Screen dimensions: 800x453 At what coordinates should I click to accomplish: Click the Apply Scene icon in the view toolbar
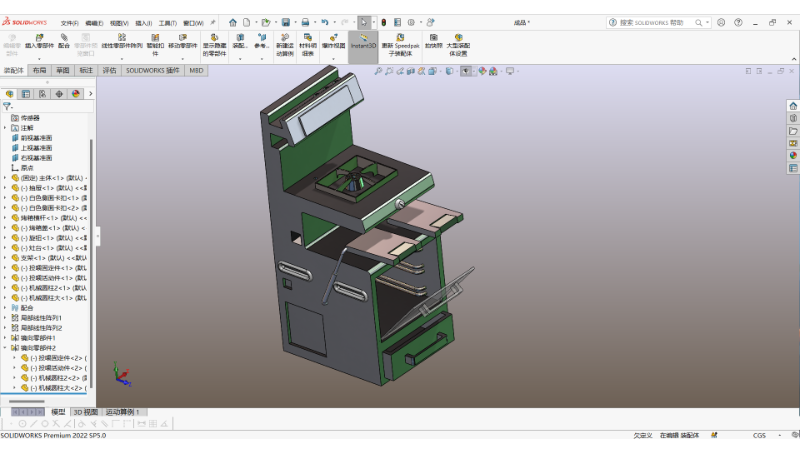pyautogui.click(x=493, y=71)
